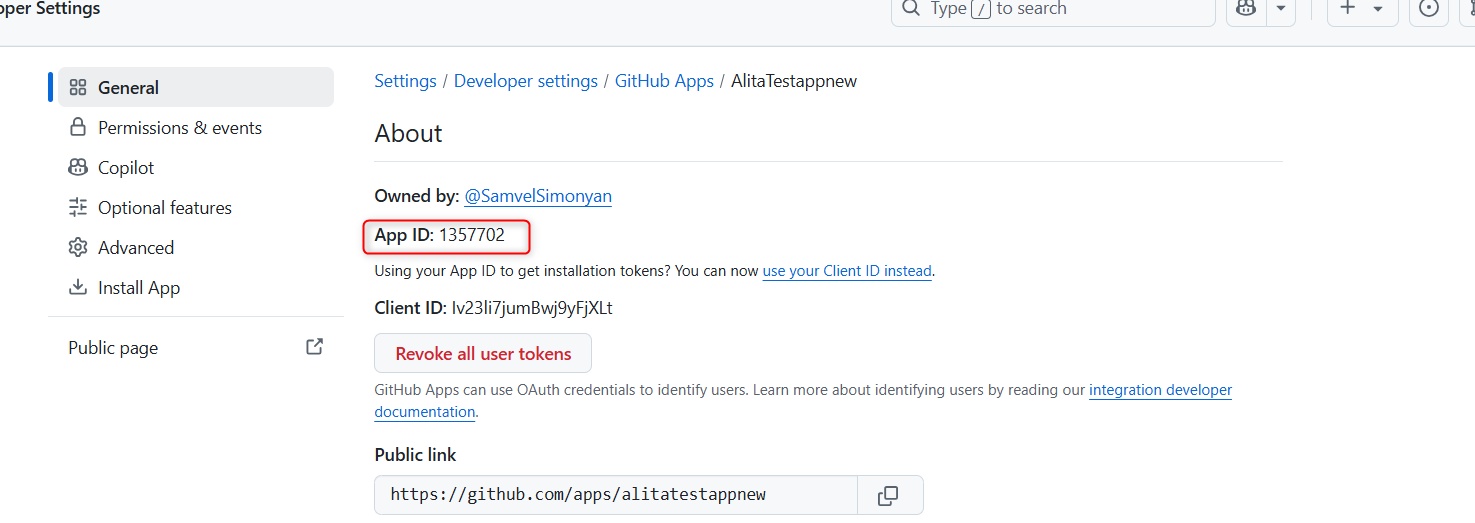Click the Public link label
Image resolution: width=1475 pixels, height=523 pixels.
point(415,455)
